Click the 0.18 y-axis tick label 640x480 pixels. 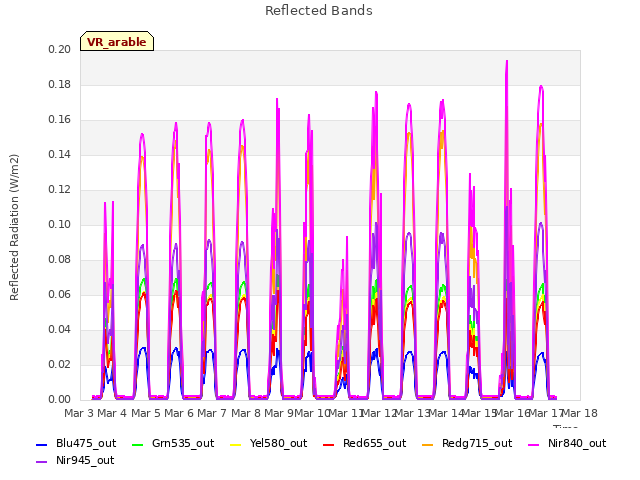pyautogui.click(x=60, y=84)
